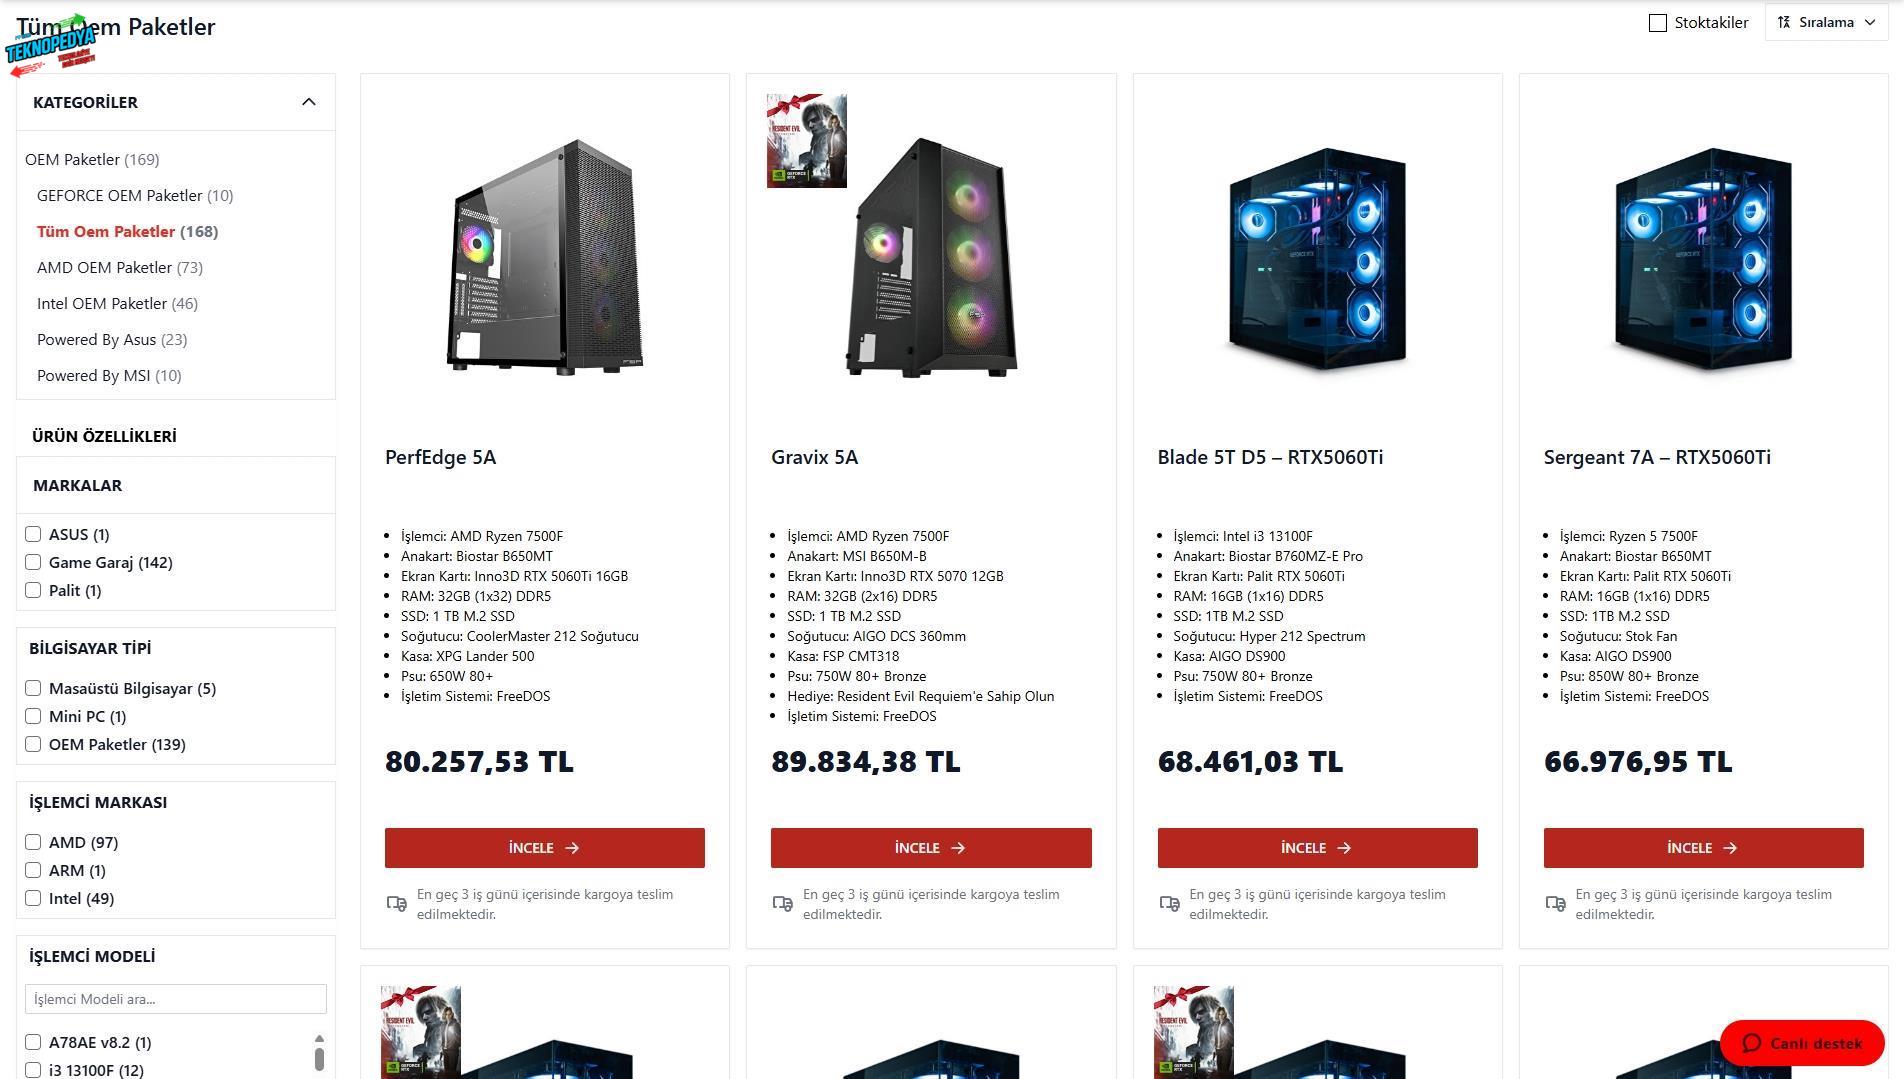Enable the Stoktakiler checkbox
Viewport: 1904px width, 1079px height.
[x=1658, y=23]
